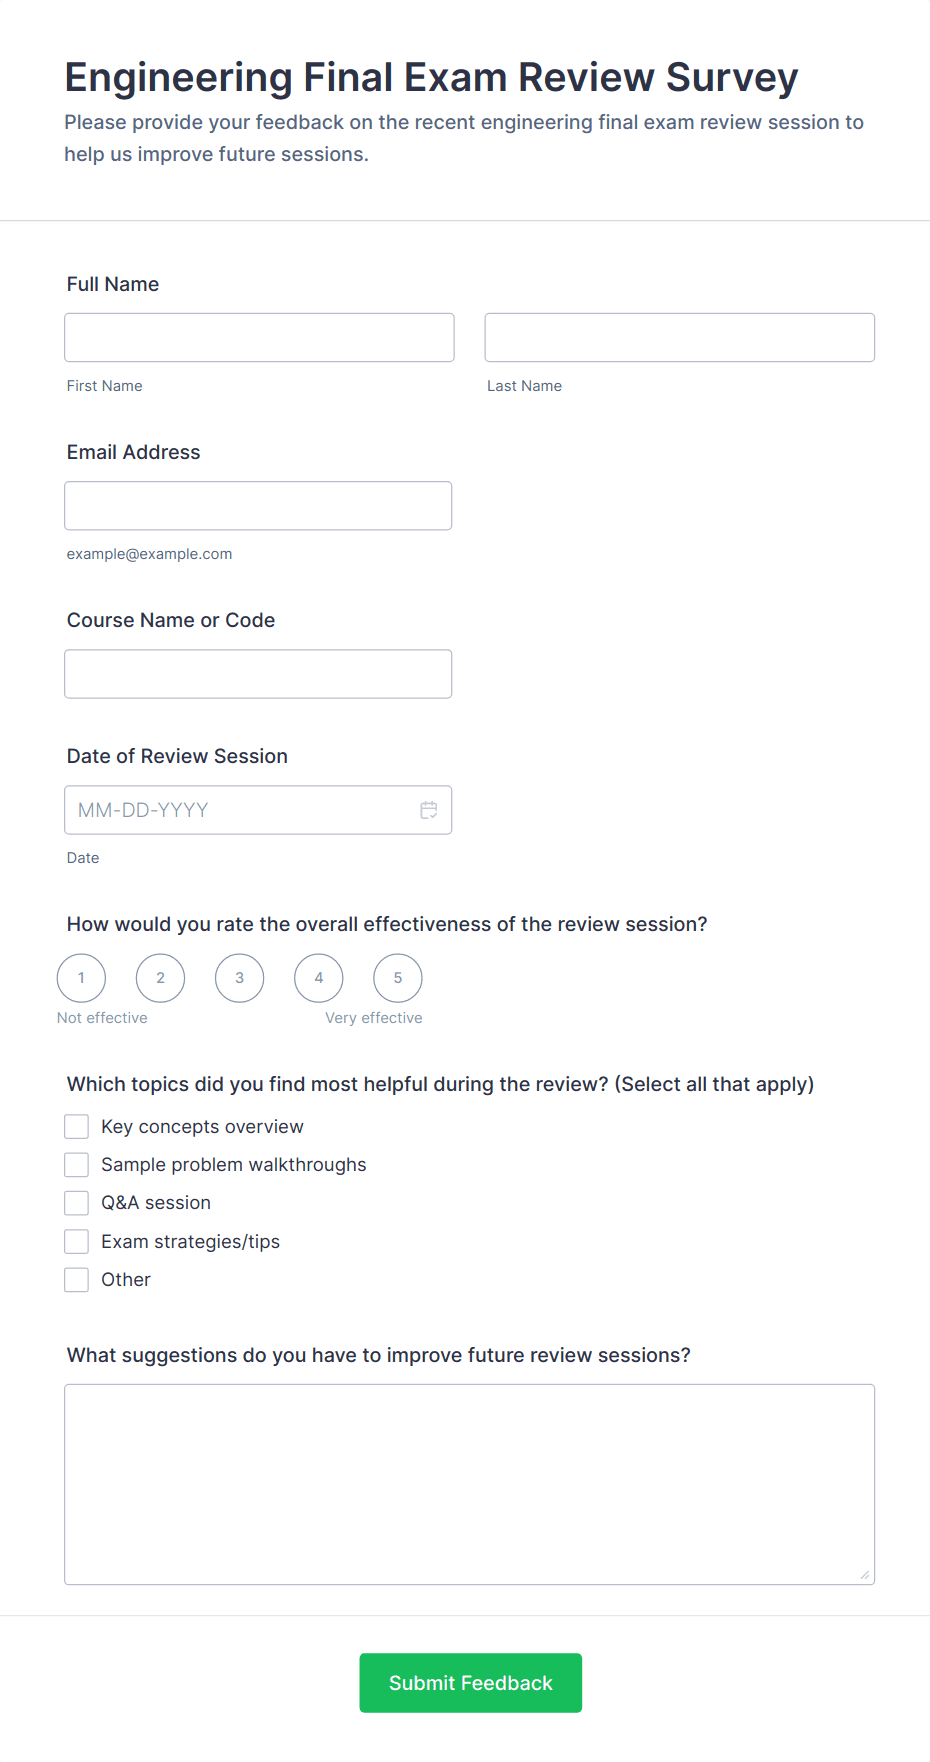Click the Sample problem walkthroughs label
The height and width of the screenshot is (1762, 930).
(233, 1165)
